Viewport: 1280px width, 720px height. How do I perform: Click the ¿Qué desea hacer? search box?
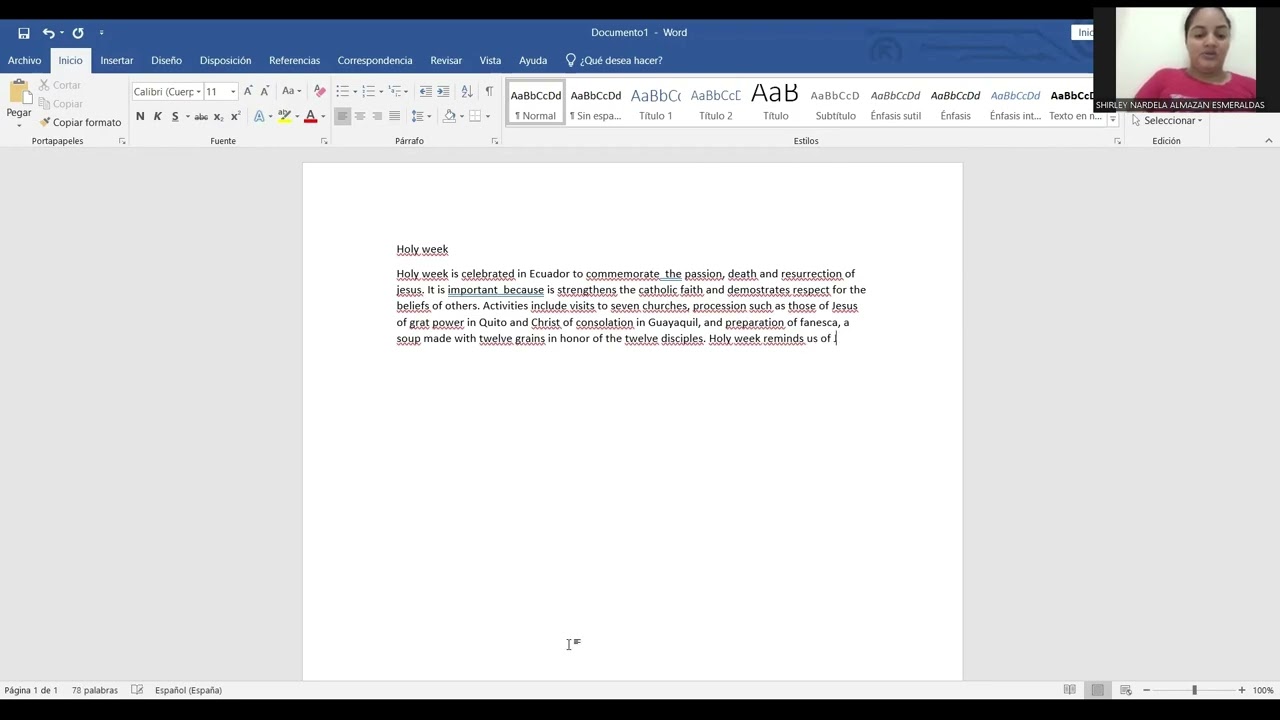[614, 61]
